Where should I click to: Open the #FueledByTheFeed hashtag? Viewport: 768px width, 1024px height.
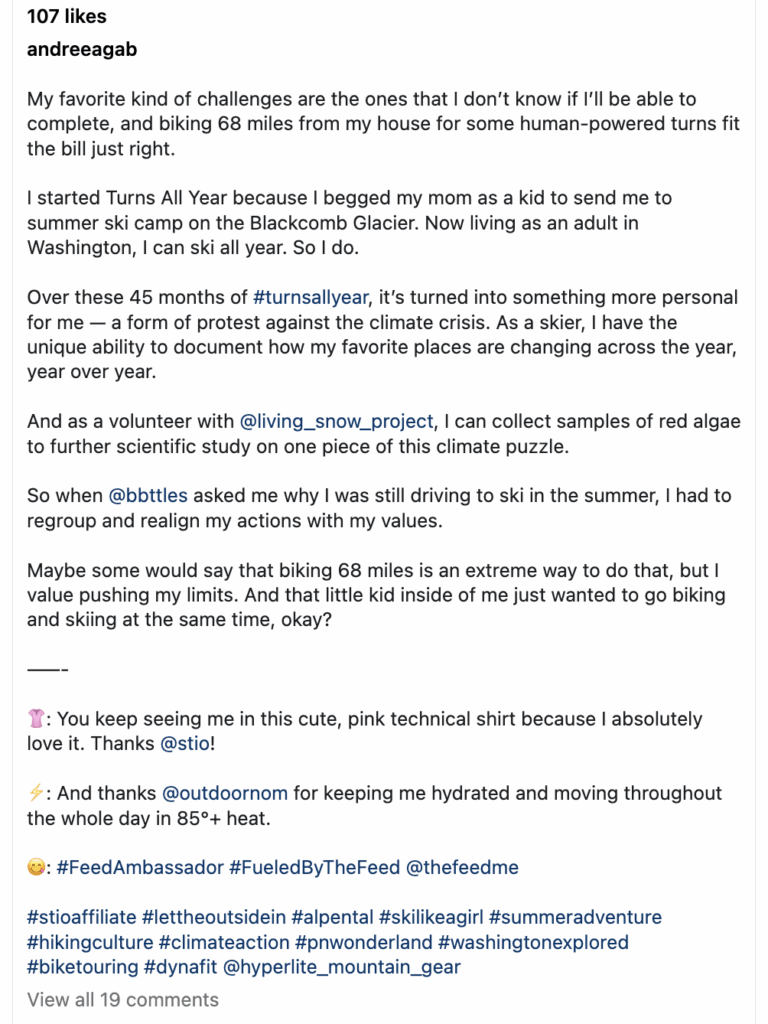point(314,868)
